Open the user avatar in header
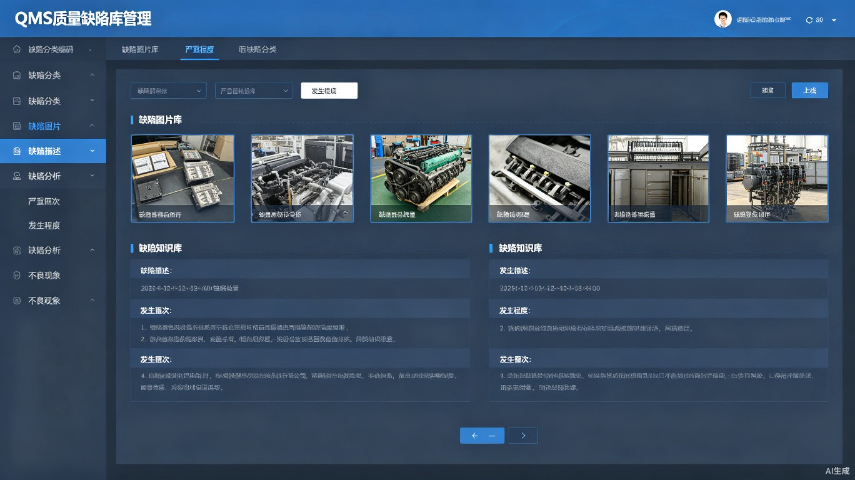 (x=723, y=19)
